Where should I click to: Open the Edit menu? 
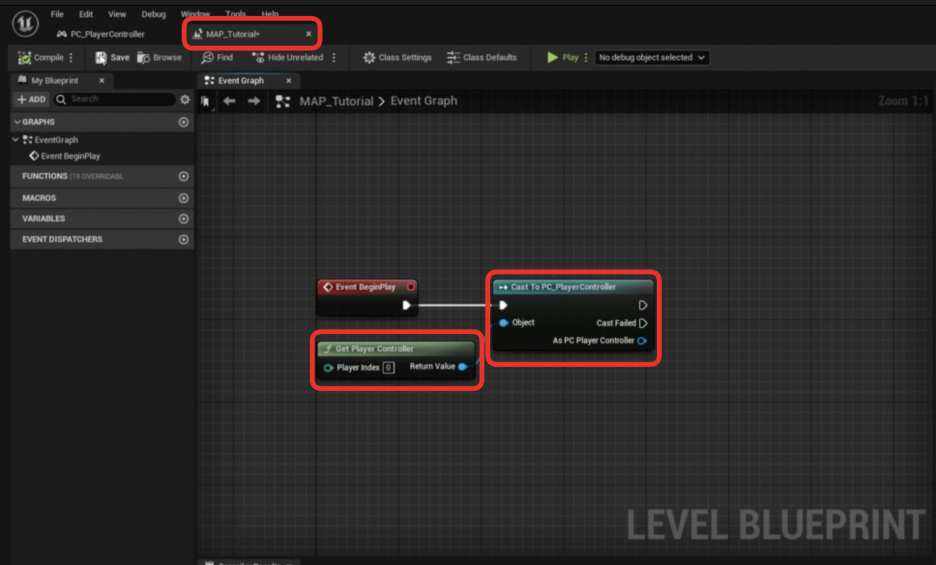tap(86, 14)
